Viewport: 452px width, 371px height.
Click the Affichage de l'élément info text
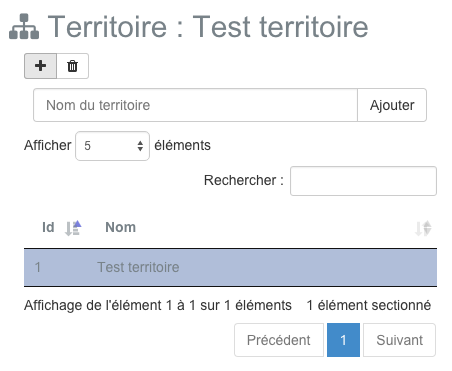click(158, 305)
